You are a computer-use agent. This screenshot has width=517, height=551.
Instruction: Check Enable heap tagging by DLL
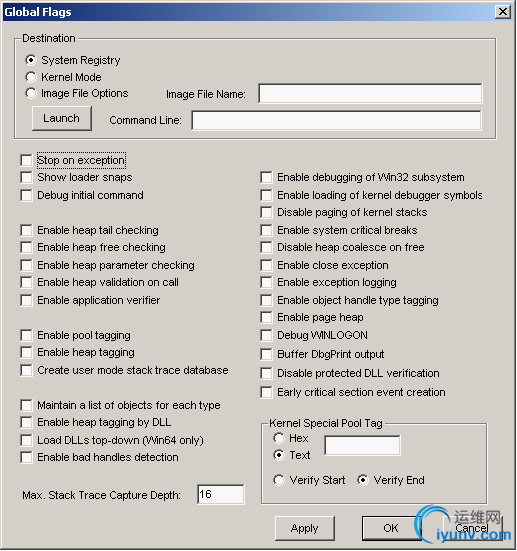tap(26, 422)
